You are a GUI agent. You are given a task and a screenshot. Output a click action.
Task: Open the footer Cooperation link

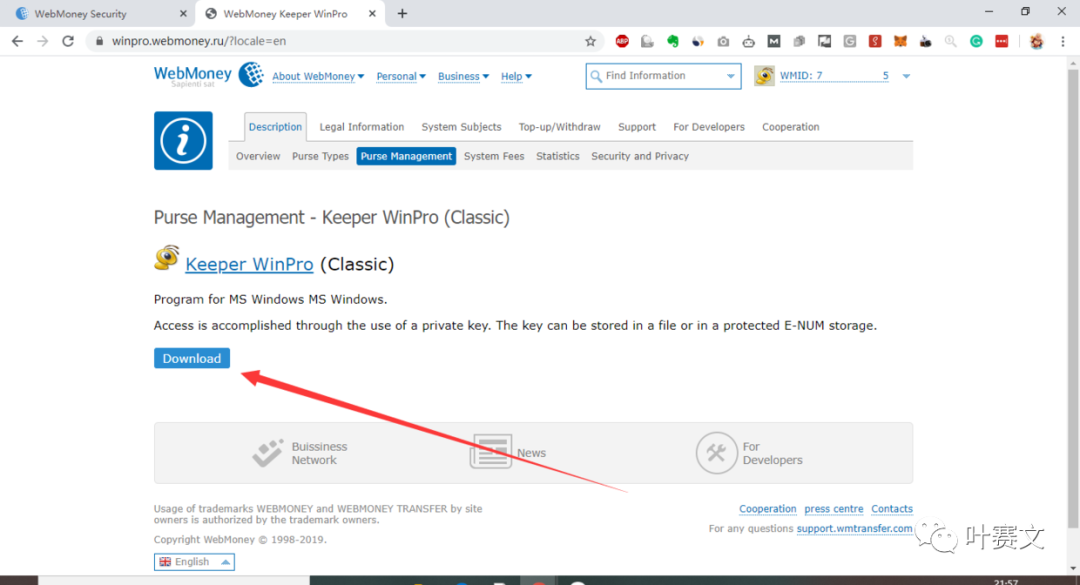pos(767,509)
